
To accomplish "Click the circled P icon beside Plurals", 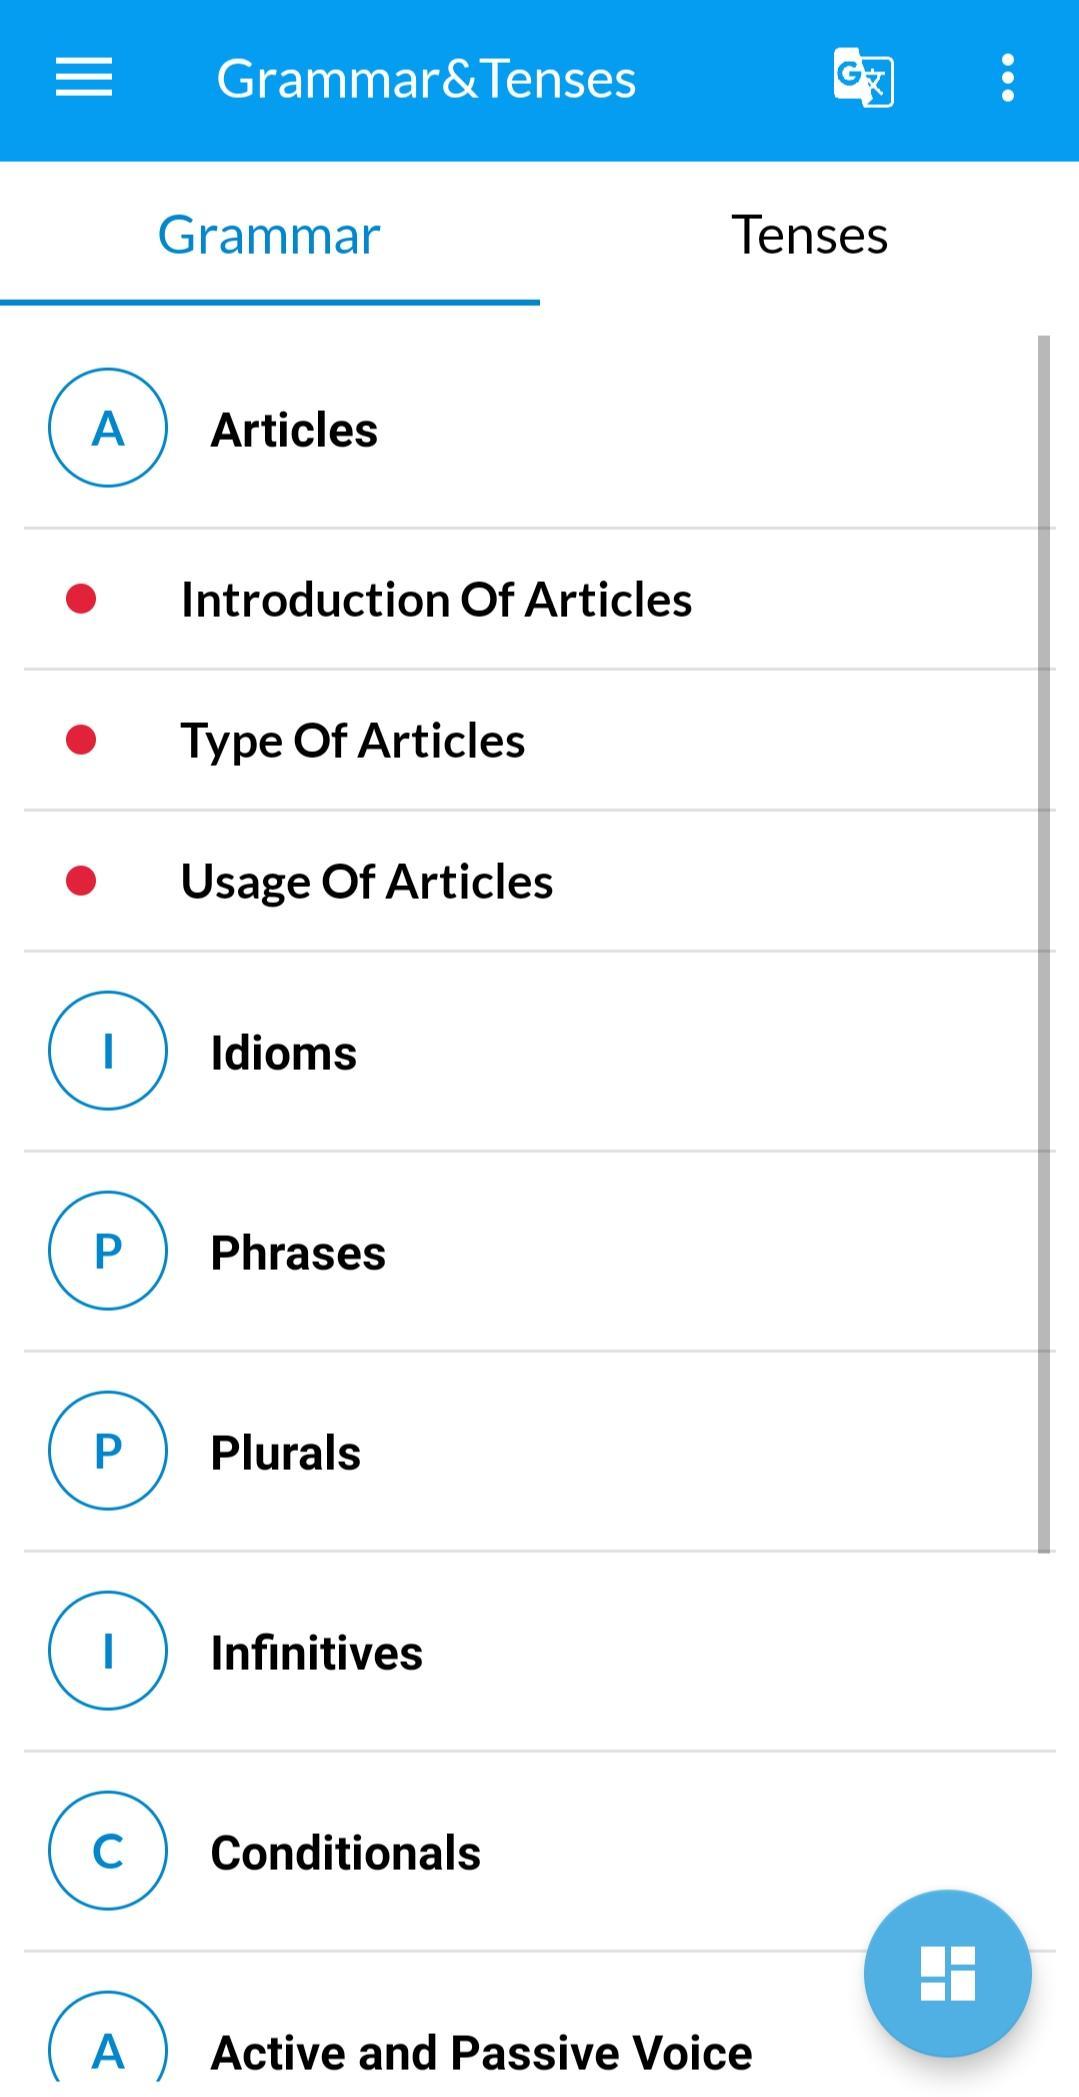I will pos(108,1451).
